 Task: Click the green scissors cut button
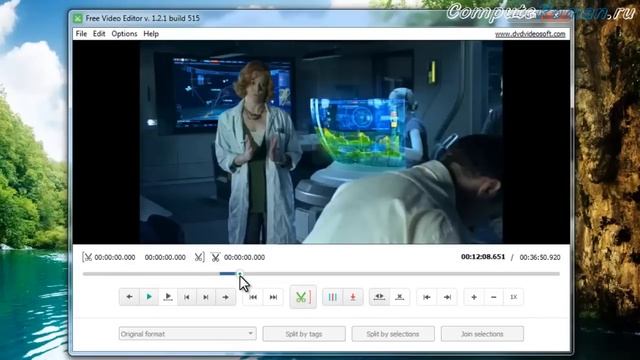[303, 297]
